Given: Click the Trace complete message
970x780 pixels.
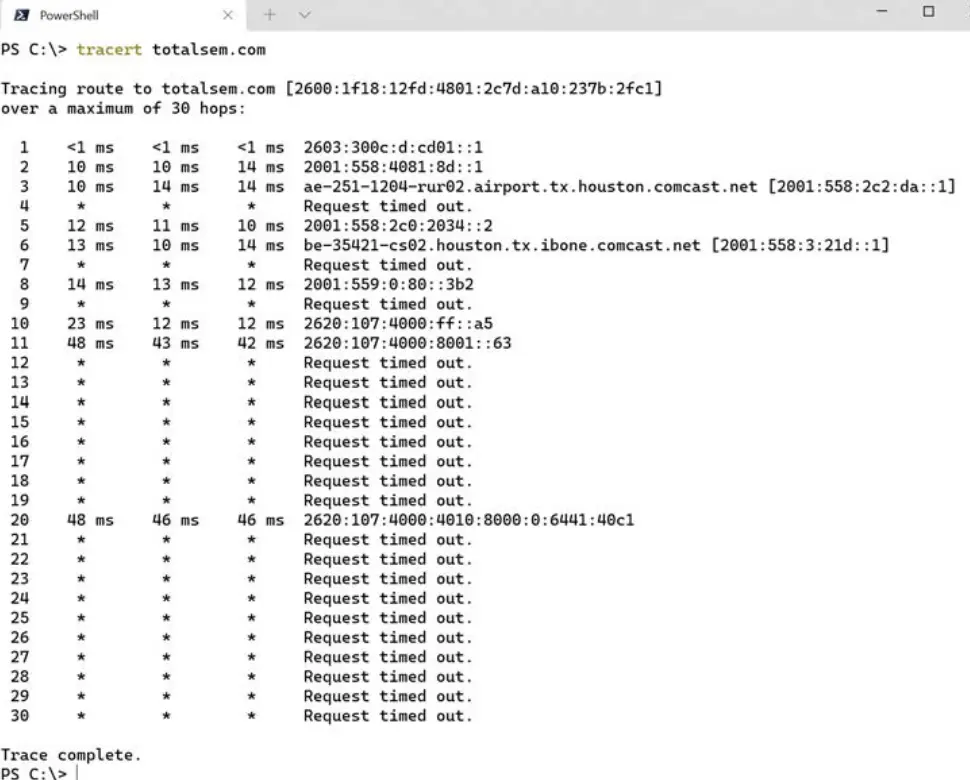Looking at the screenshot, I should tap(72, 754).
